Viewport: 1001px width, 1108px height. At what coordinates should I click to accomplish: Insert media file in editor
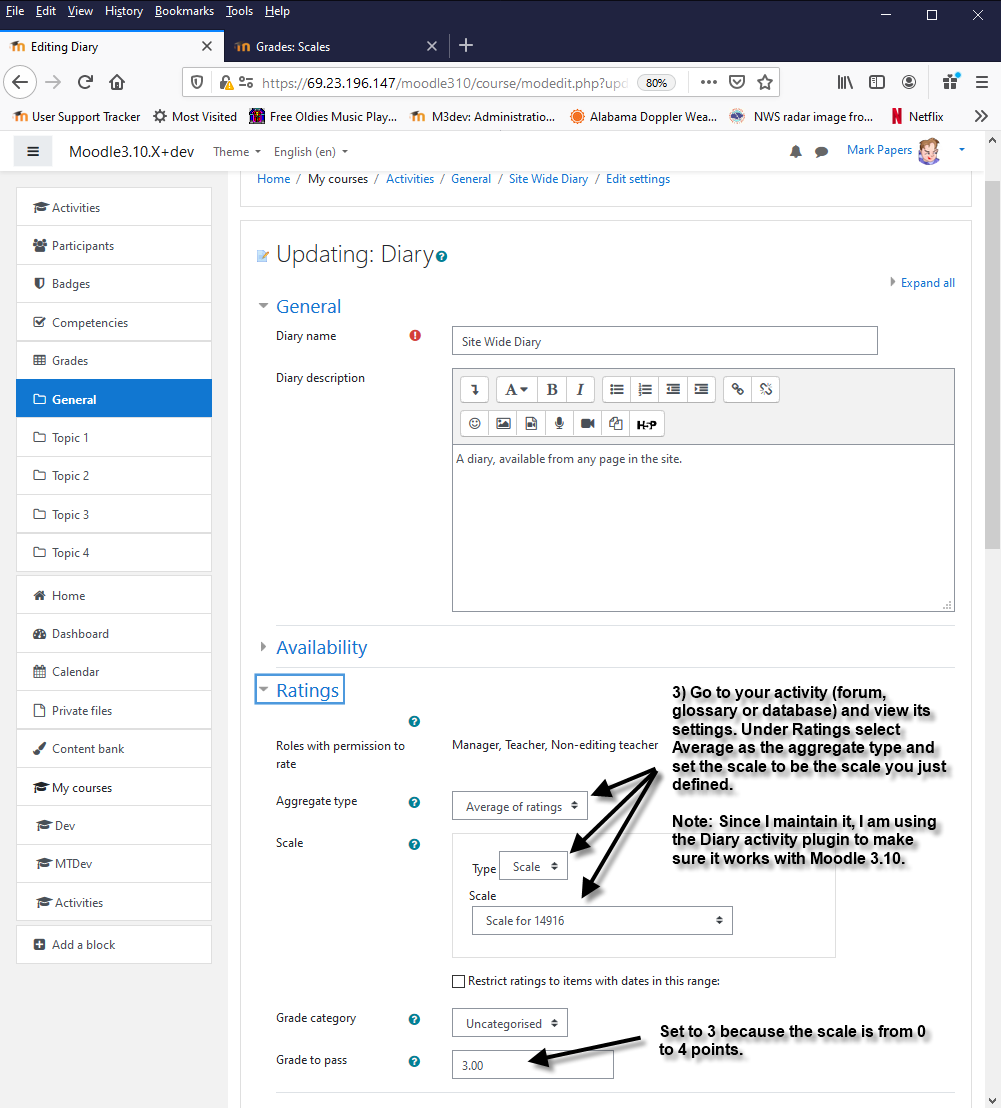click(x=531, y=424)
